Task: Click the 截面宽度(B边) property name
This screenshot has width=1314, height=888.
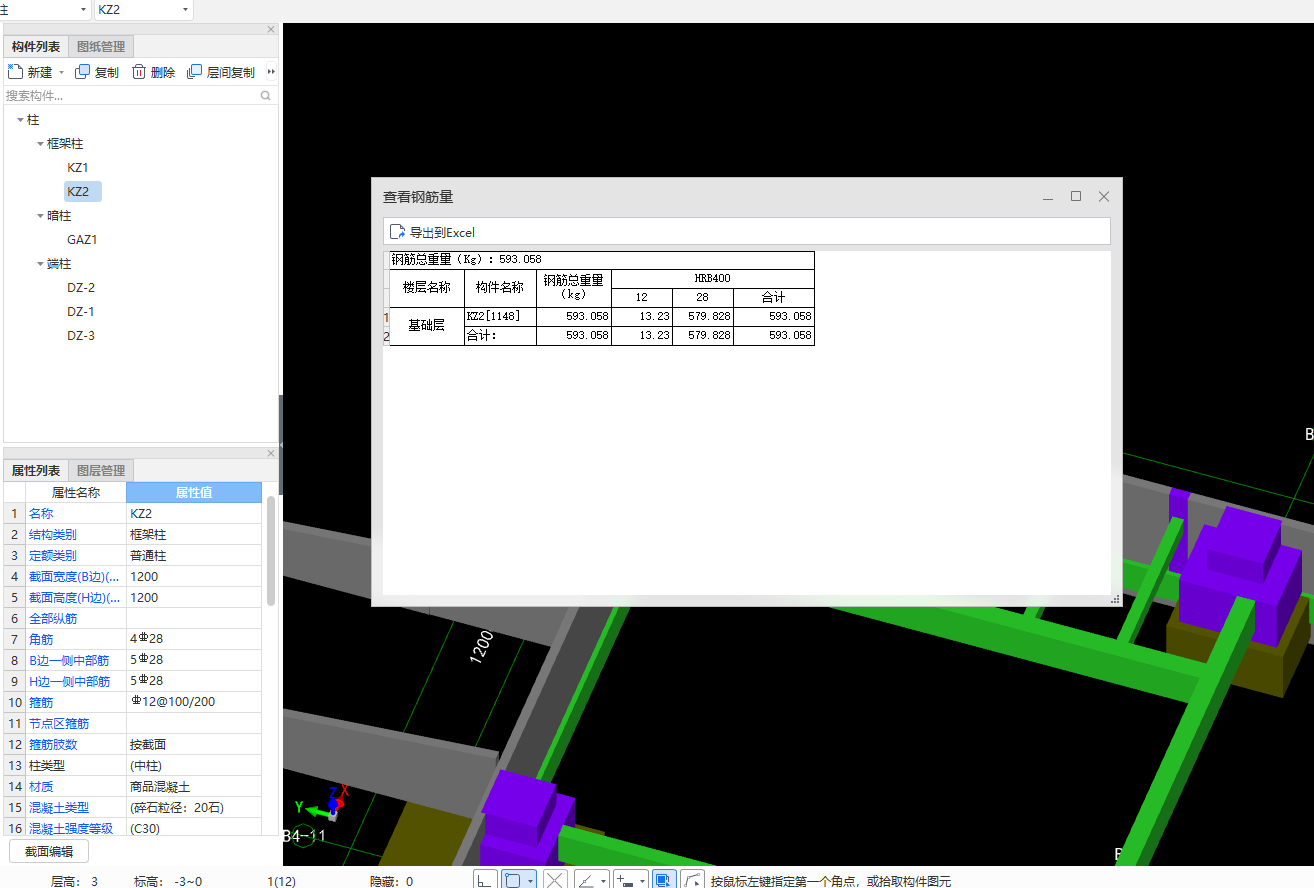Action: (x=75, y=576)
